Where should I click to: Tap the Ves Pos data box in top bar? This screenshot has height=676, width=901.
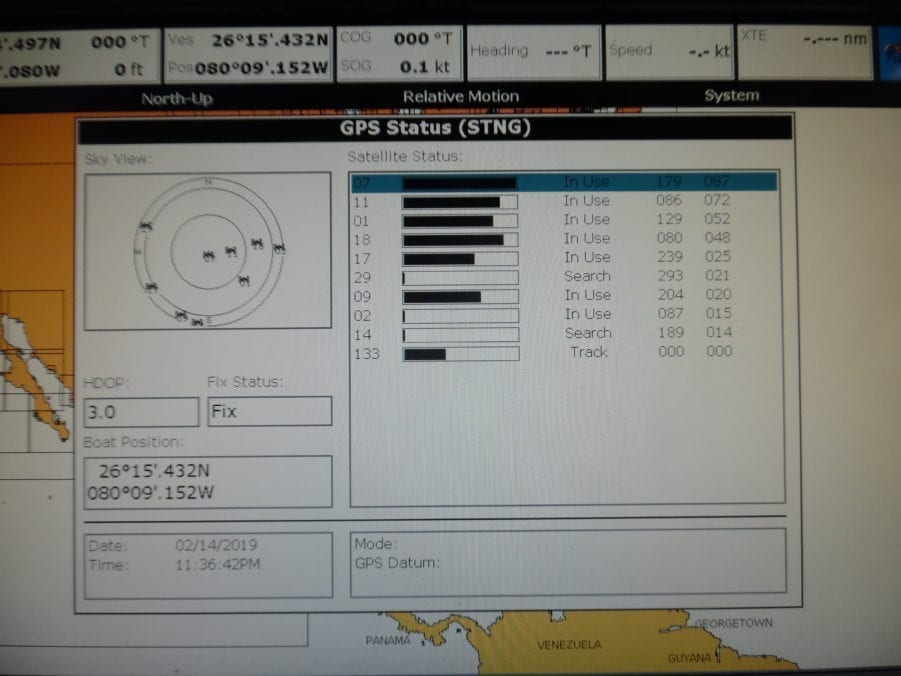248,55
